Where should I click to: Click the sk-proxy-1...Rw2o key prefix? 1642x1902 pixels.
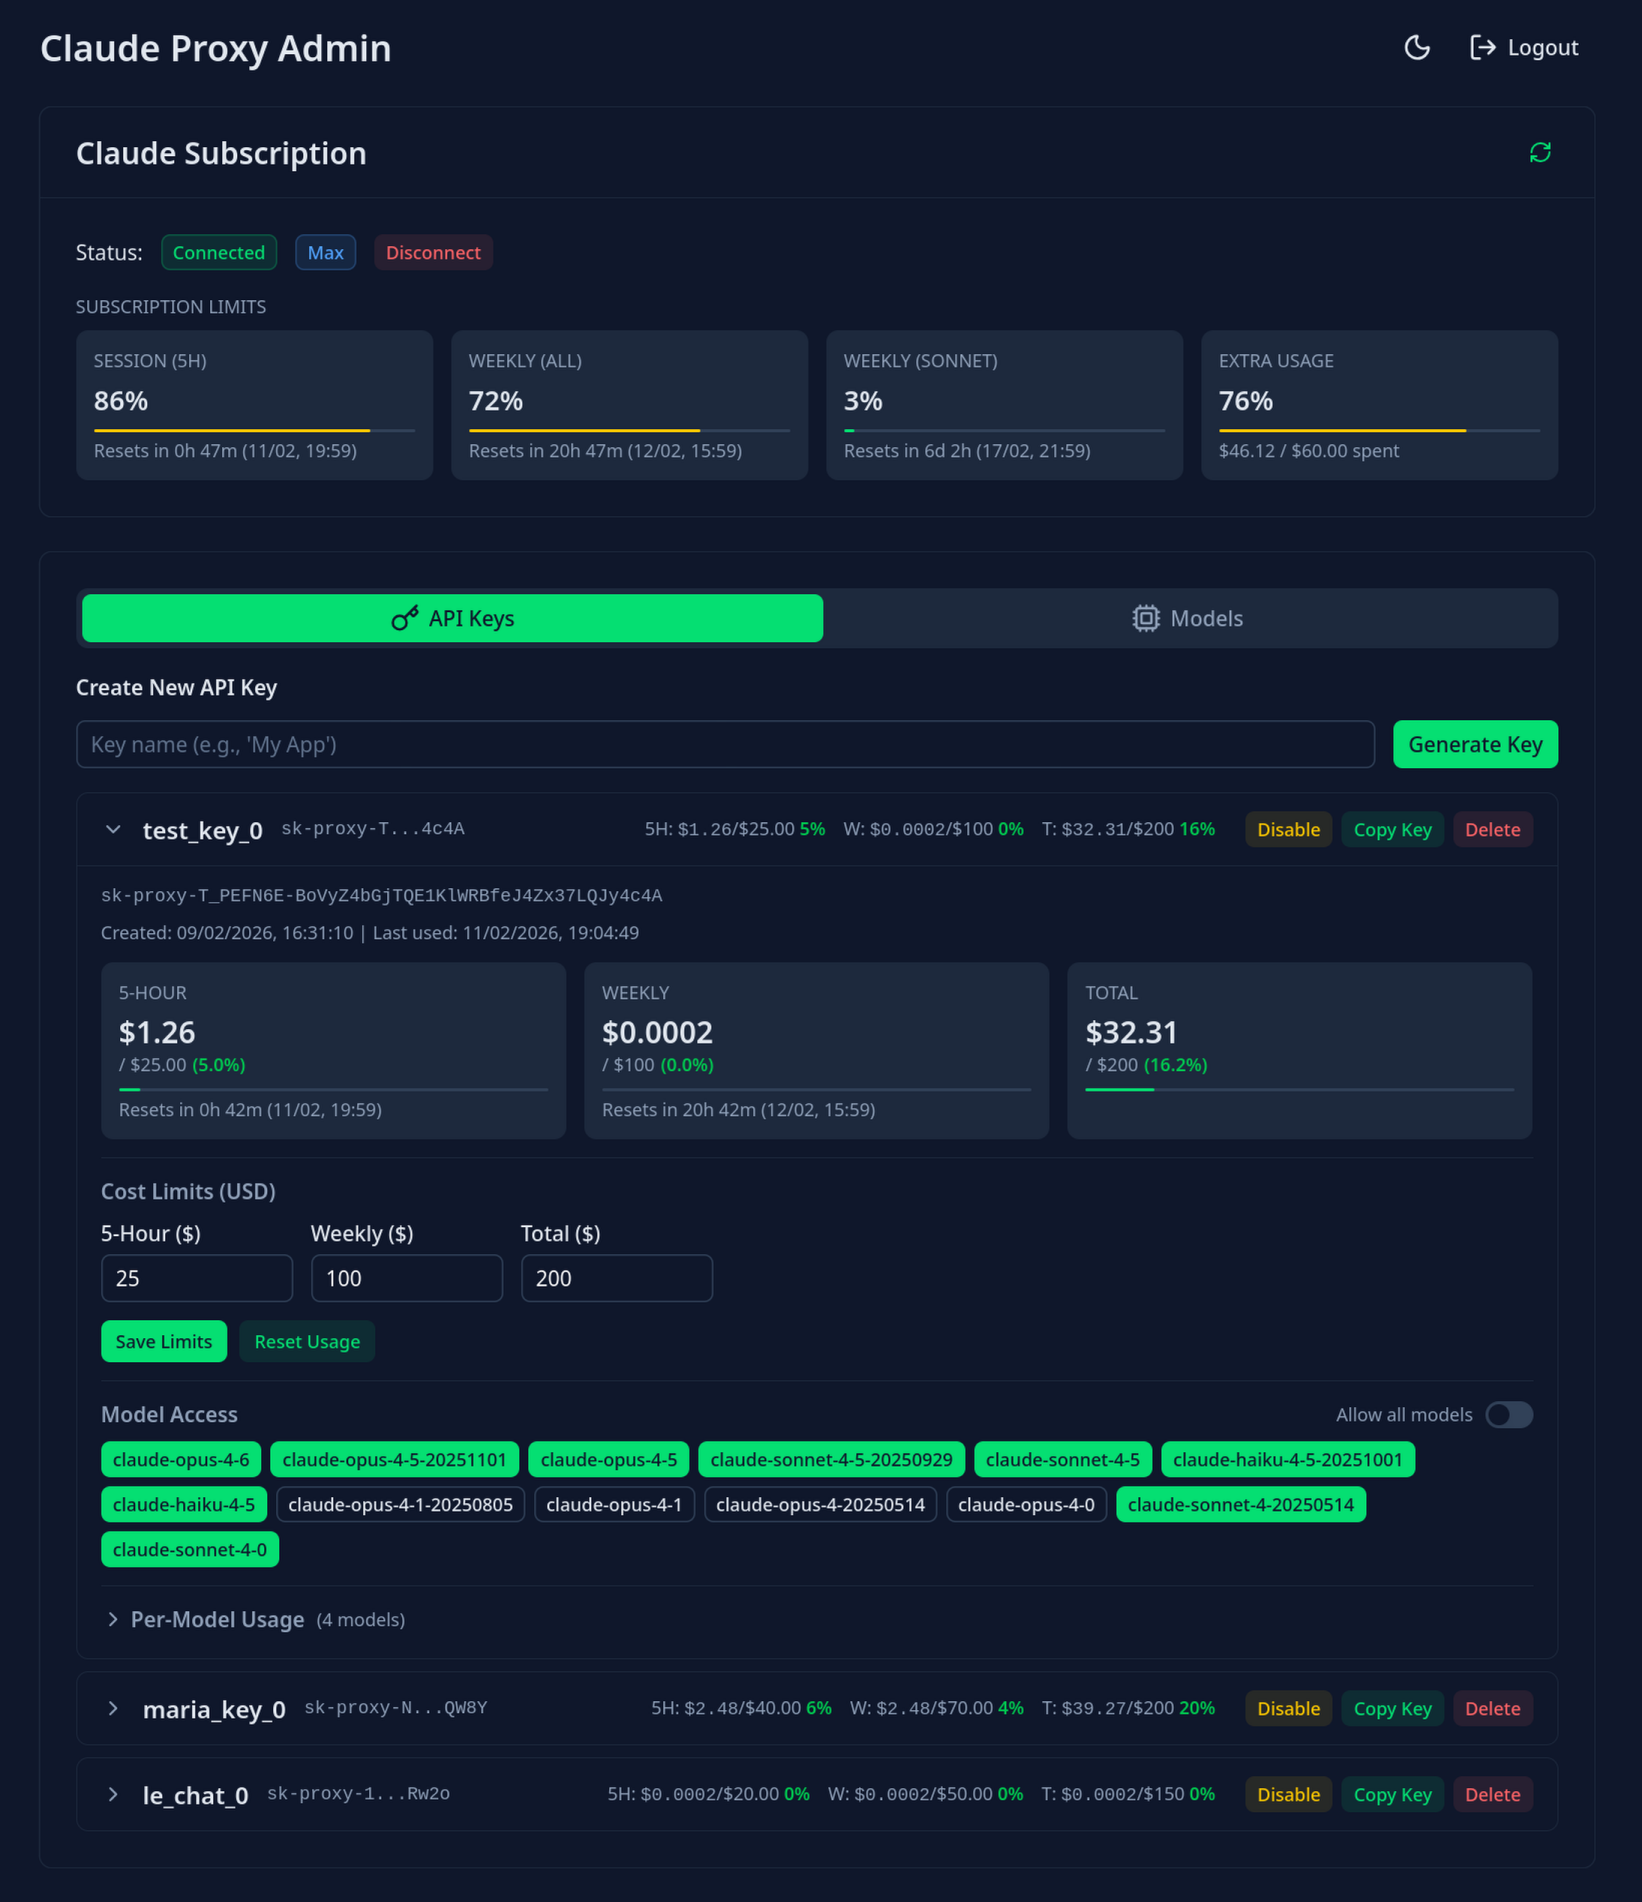[x=358, y=1793]
